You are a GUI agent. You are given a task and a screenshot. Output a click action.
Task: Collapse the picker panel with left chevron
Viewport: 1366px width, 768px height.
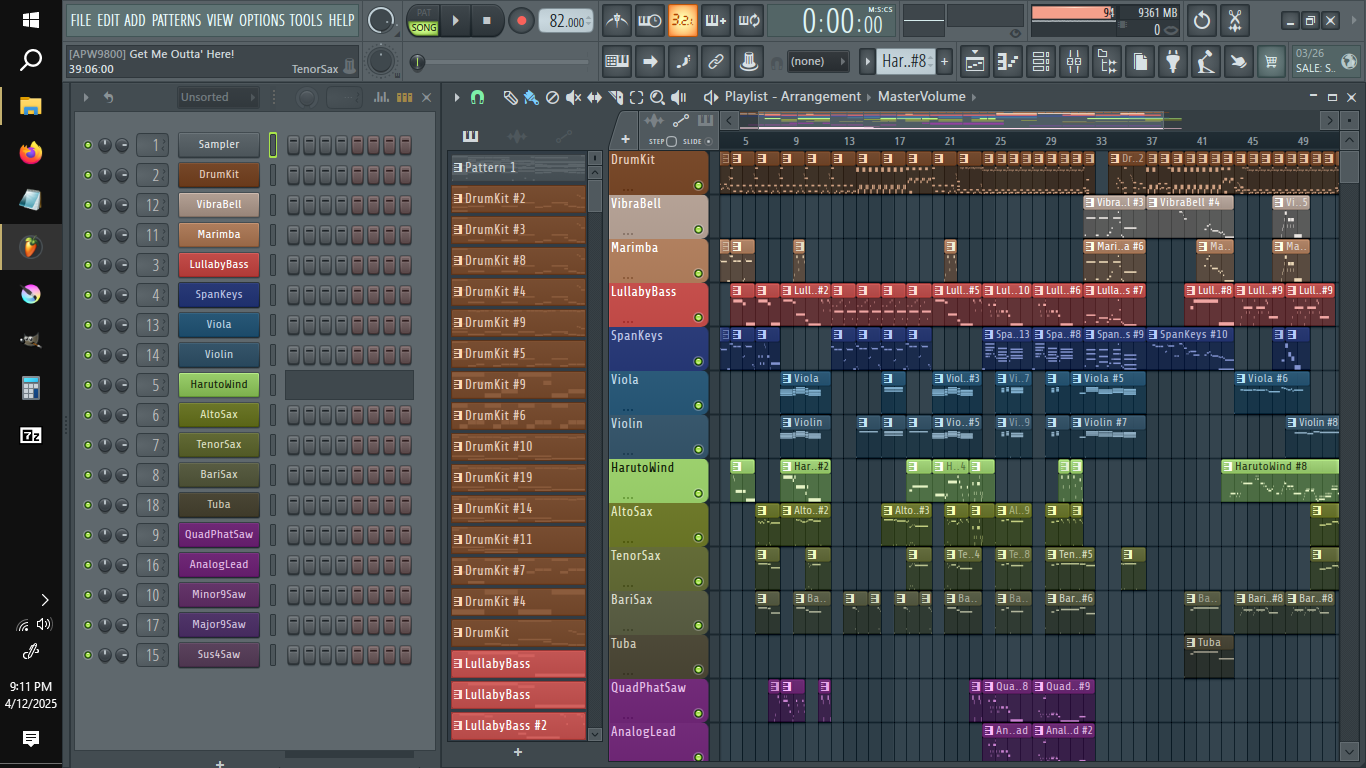click(729, 121)
